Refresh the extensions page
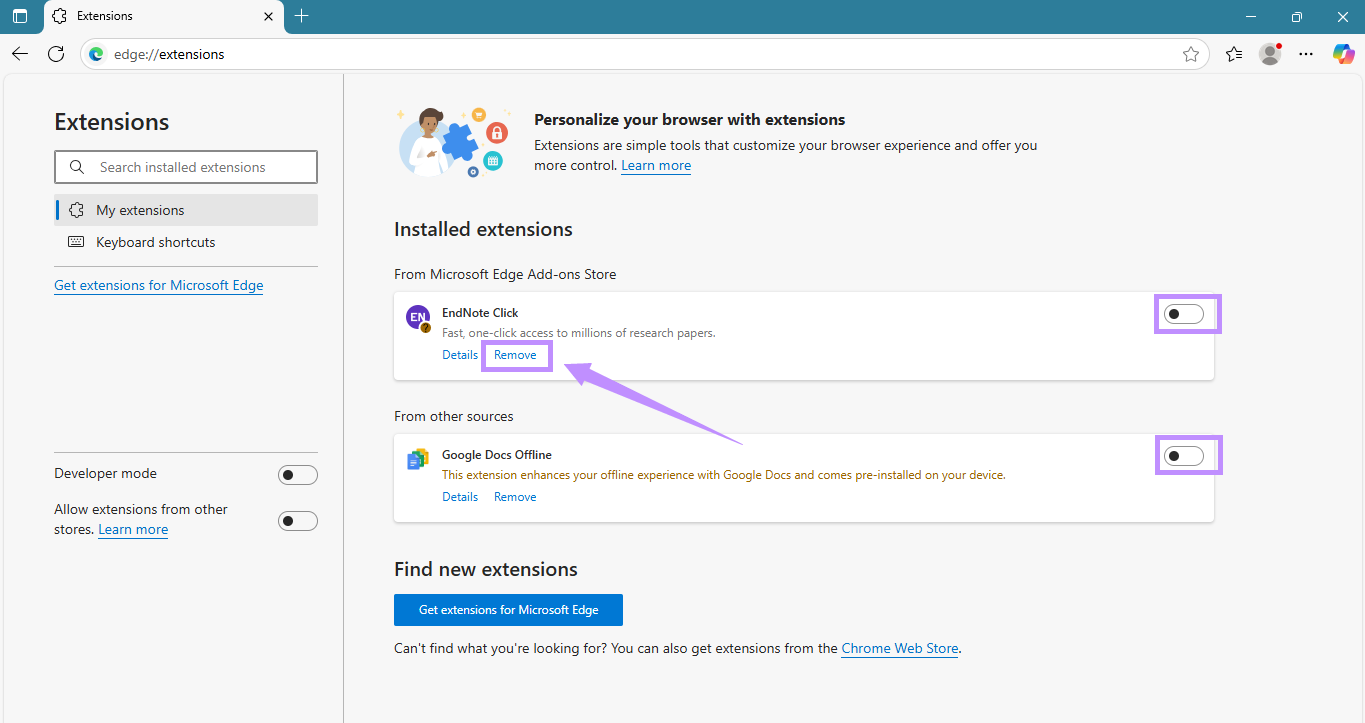The height and width of the screenshot is (723, 1365). click(x=56, y=54)
